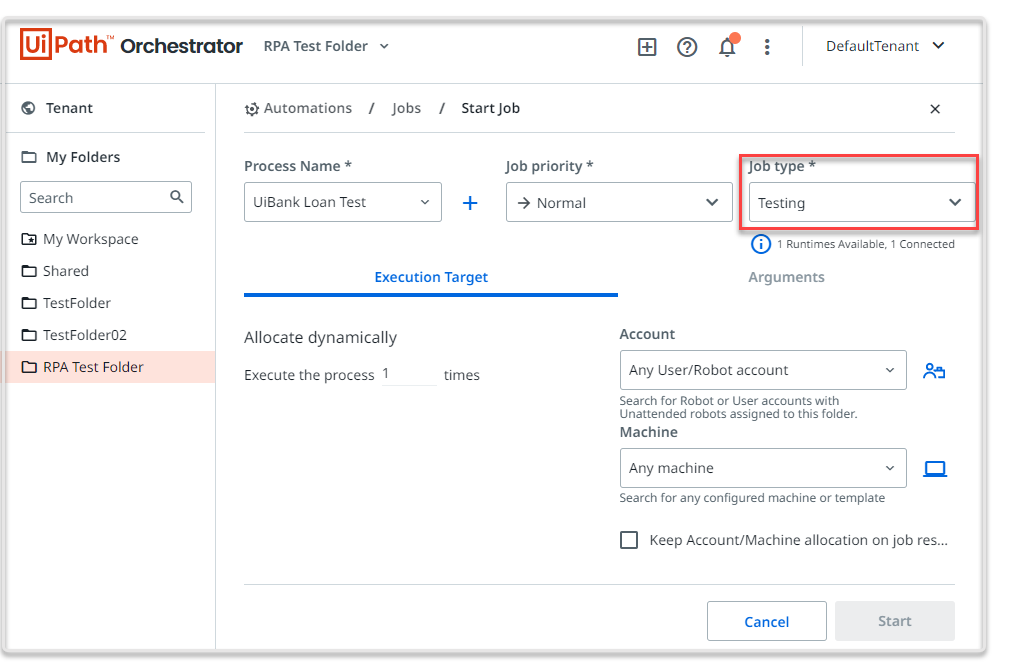Image resolution: width=1017 pixels, height=666 pixels.
Task: Close the Start Job panel
Action: 935,109
